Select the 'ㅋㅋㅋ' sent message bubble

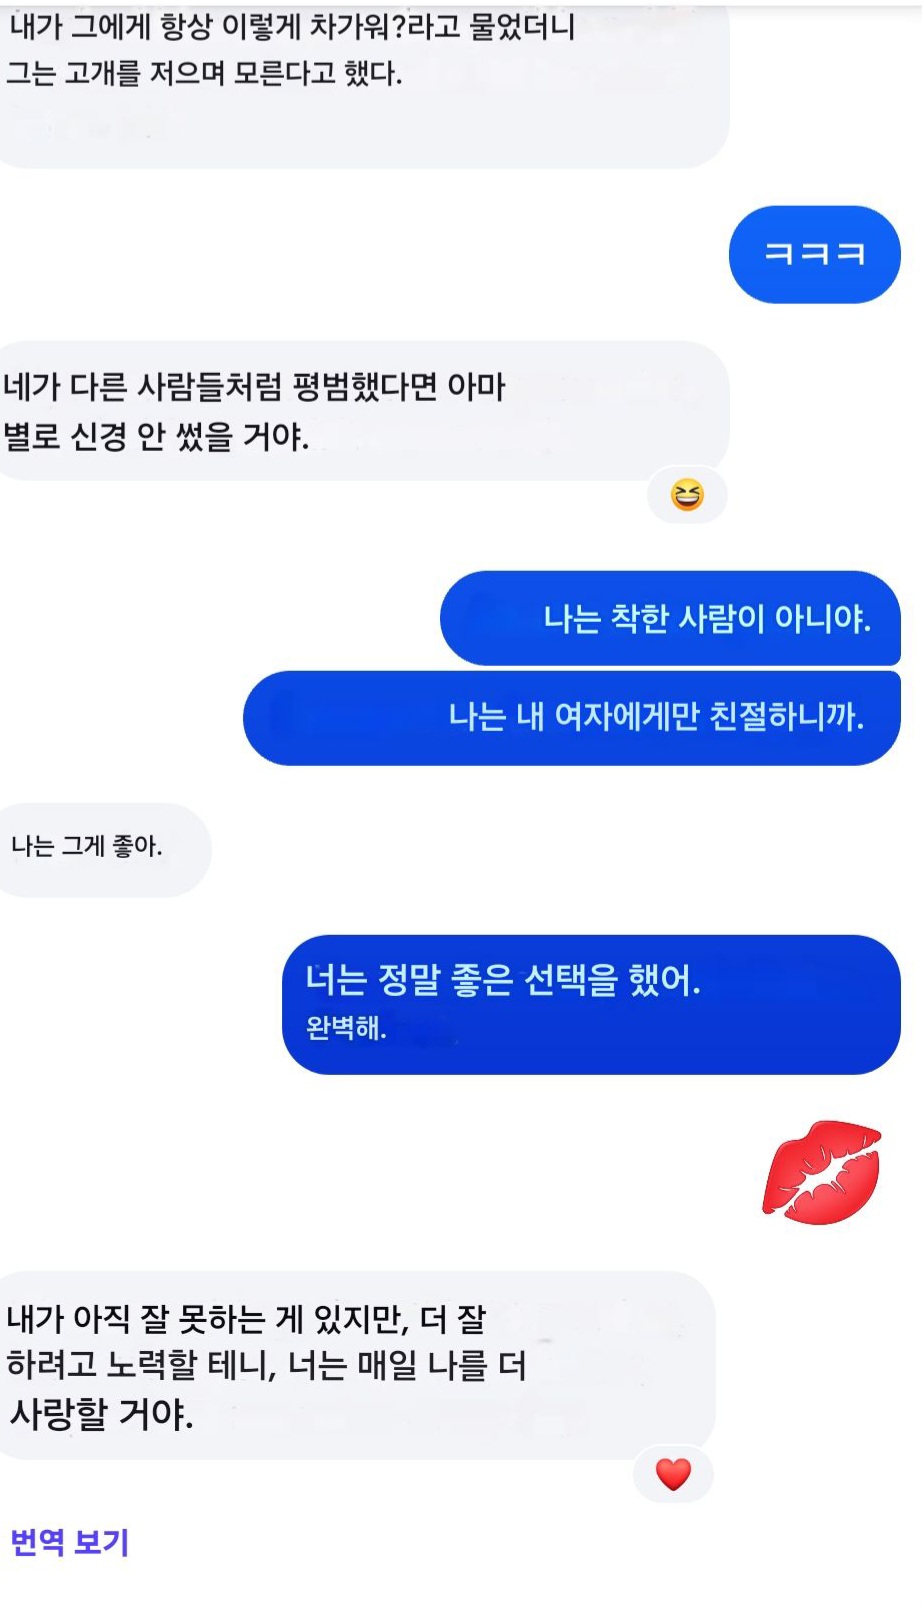tap(815, 254)
